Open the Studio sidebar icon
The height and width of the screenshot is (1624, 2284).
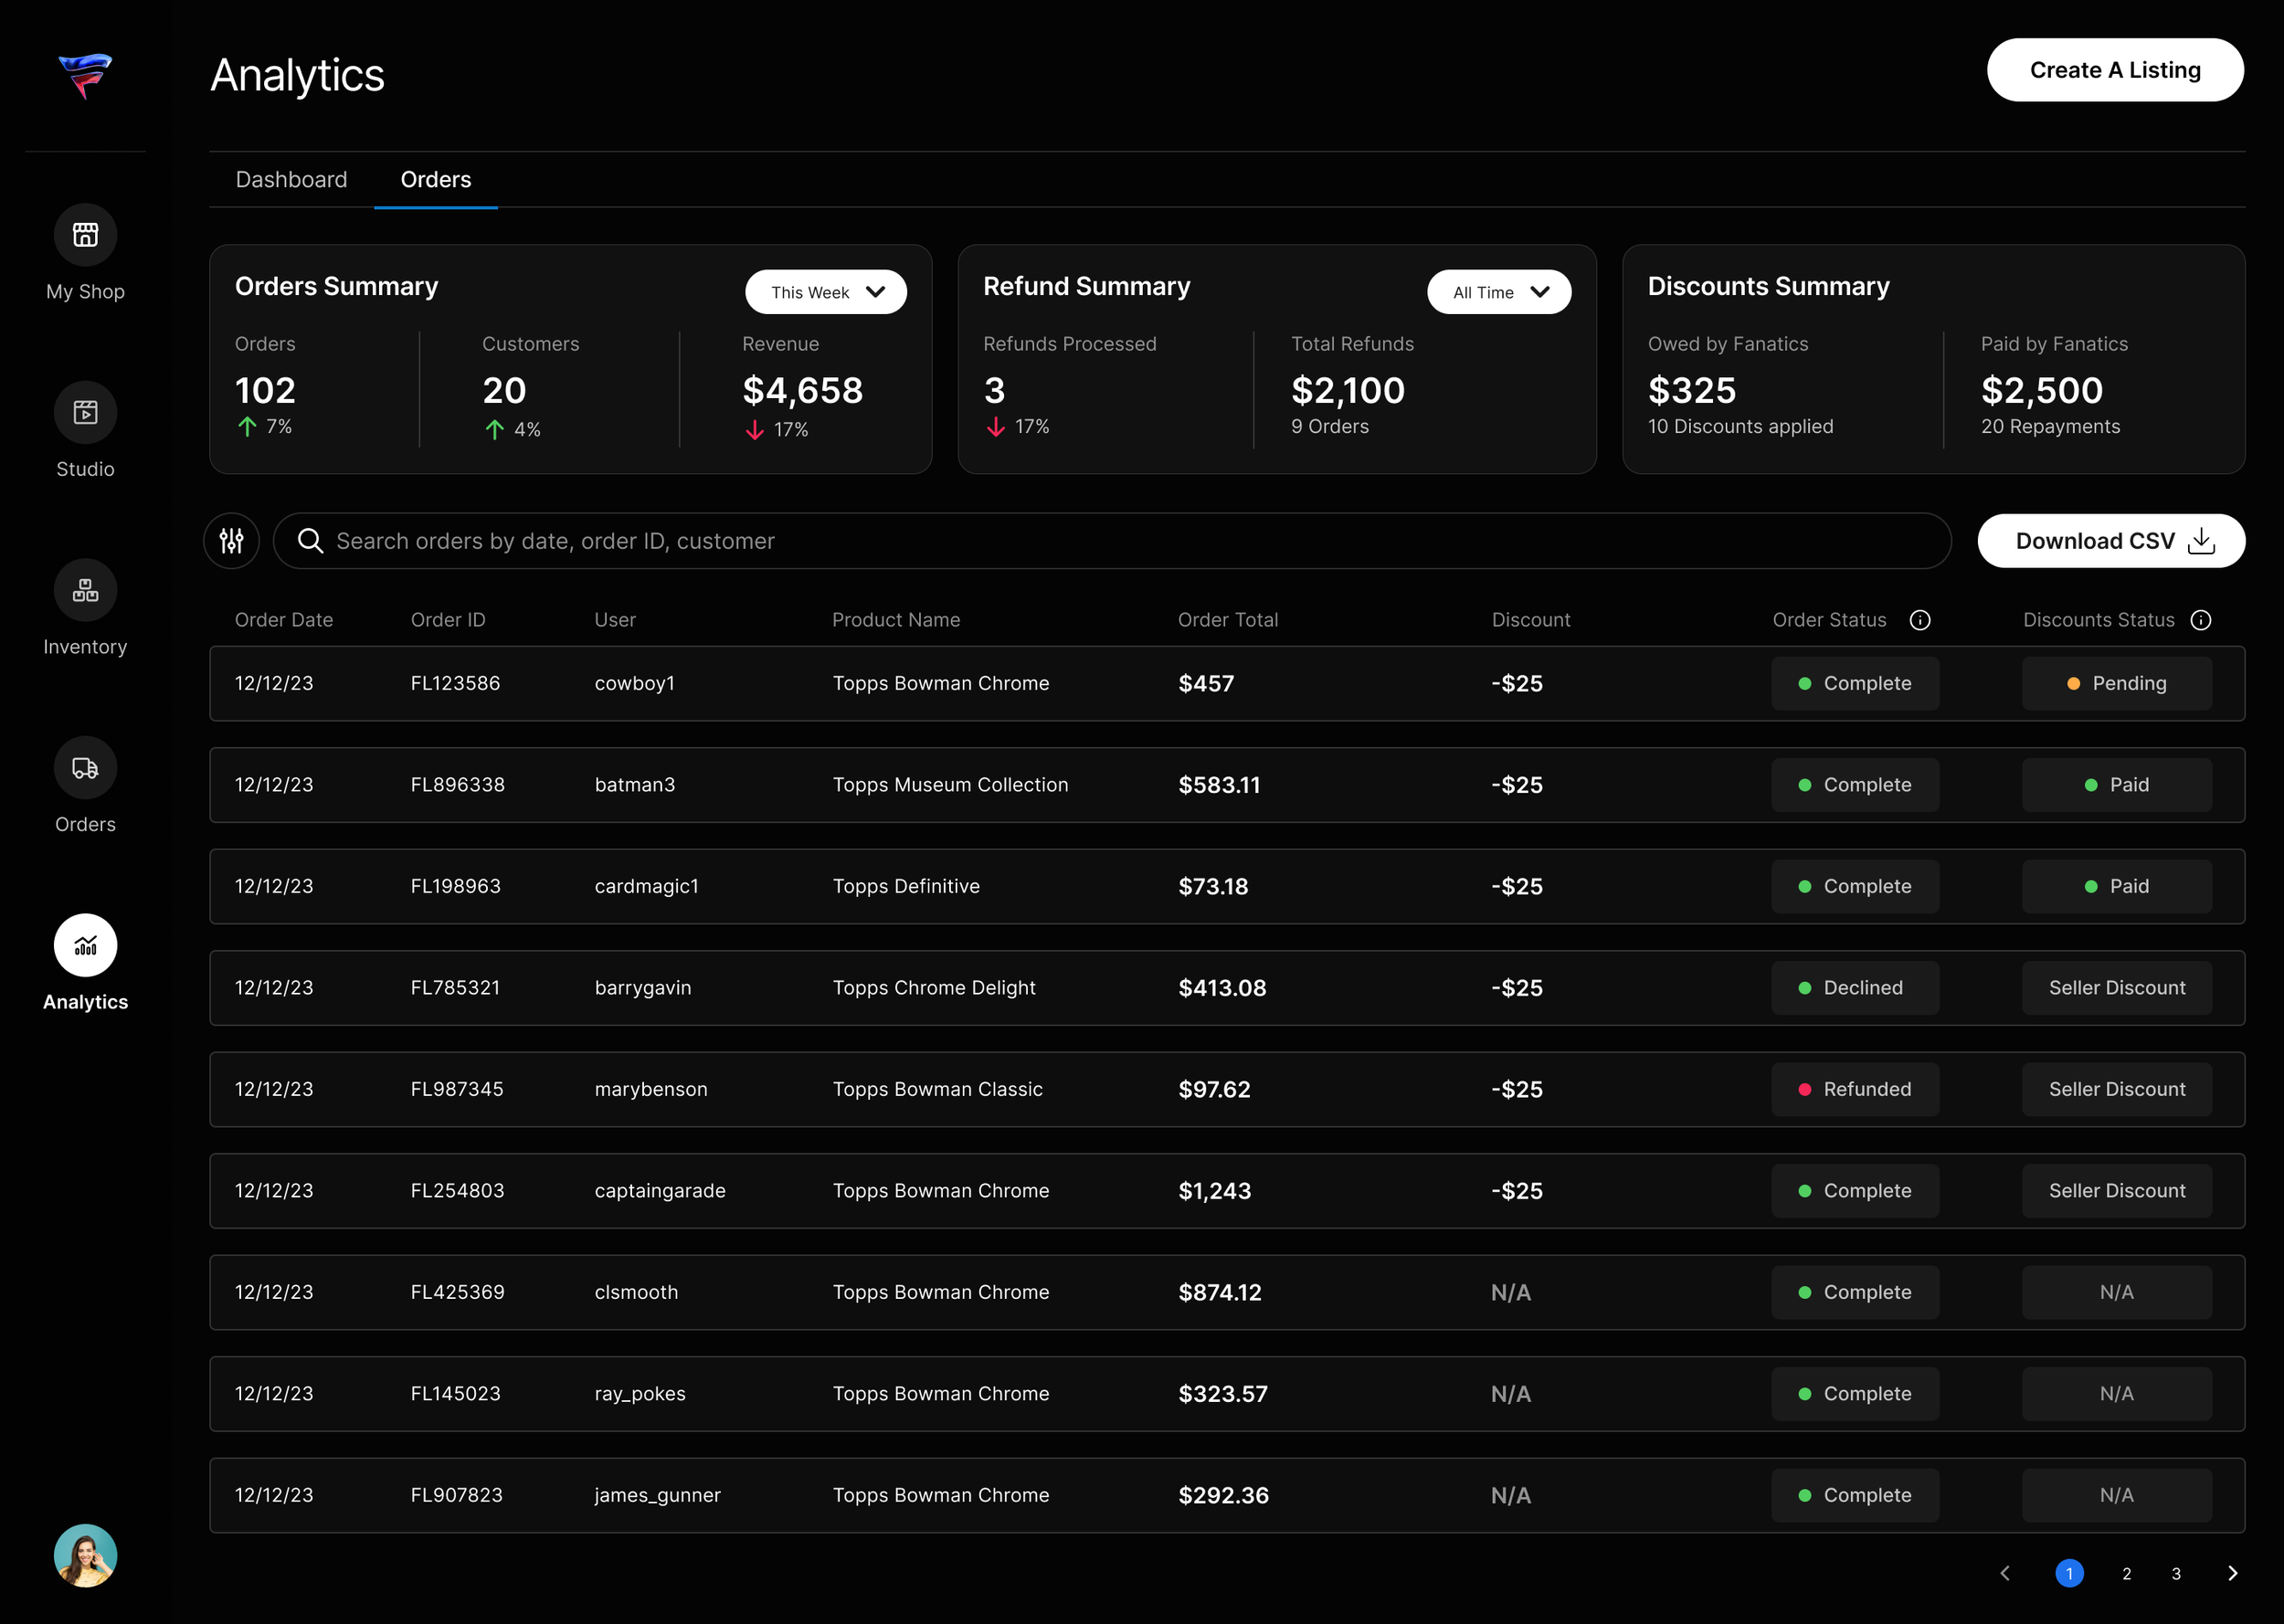pyautogui.click(x=85, y=412)
